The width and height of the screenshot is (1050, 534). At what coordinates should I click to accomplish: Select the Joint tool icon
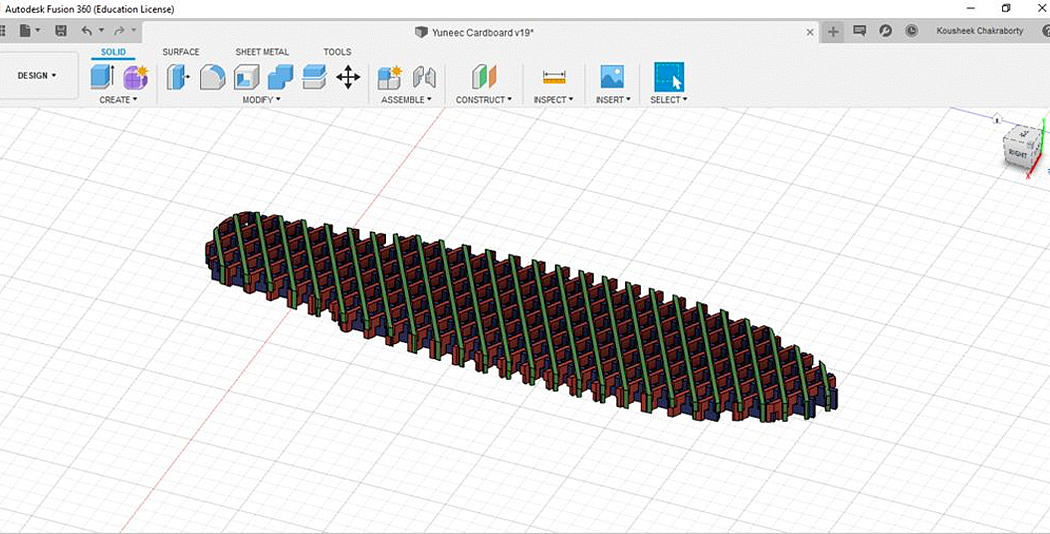[424, 77]
